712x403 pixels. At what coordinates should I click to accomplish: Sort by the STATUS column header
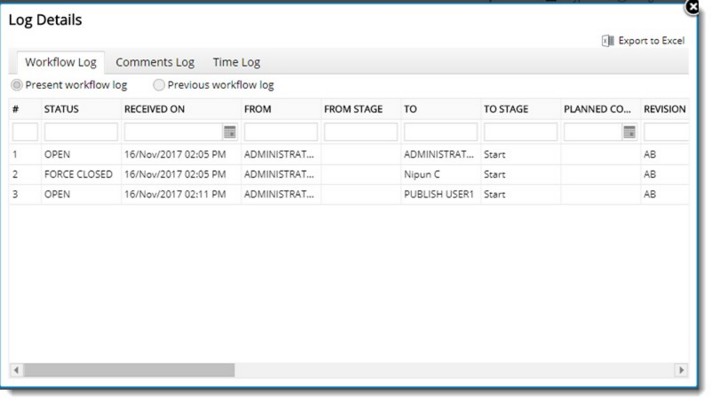tap(62, 108)
